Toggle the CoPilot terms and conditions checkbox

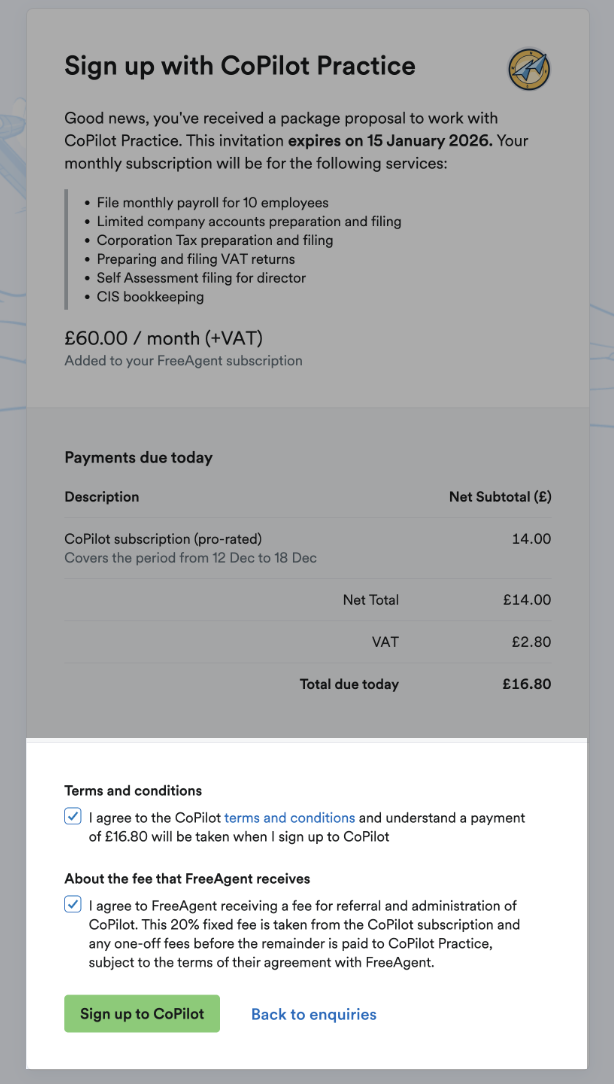[x=72, y=816]
